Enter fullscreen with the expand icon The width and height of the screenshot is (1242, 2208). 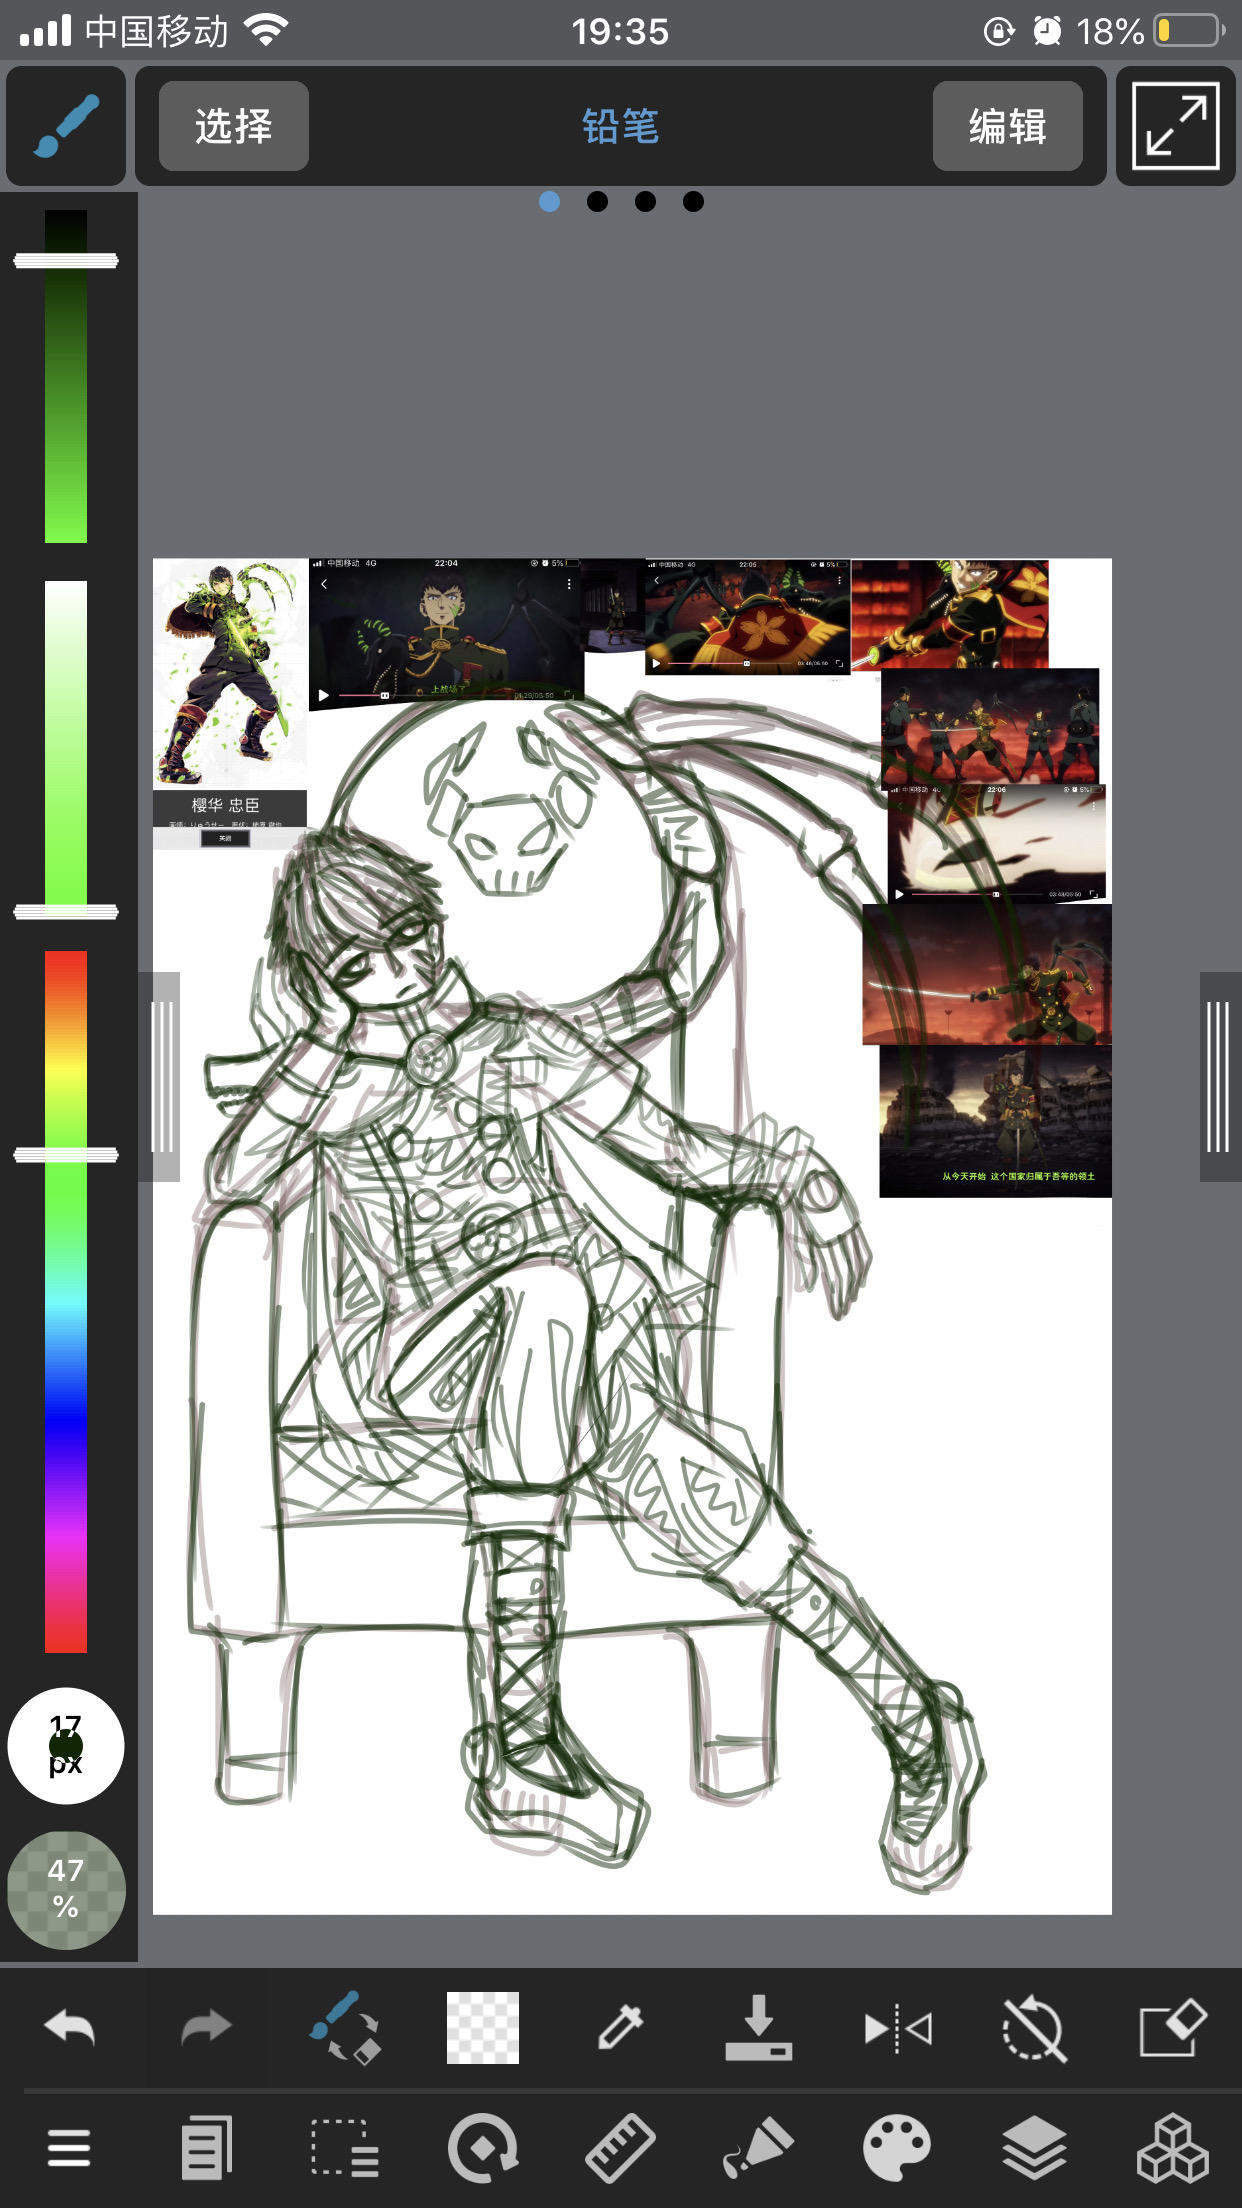coord(1175,127)
